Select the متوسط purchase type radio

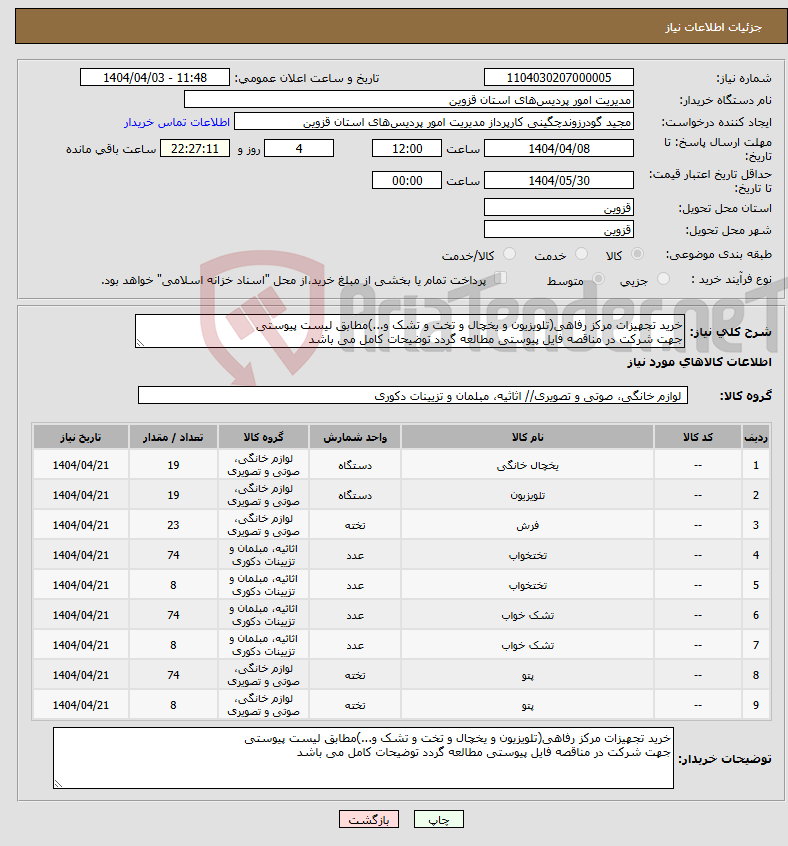click(598, 279)
